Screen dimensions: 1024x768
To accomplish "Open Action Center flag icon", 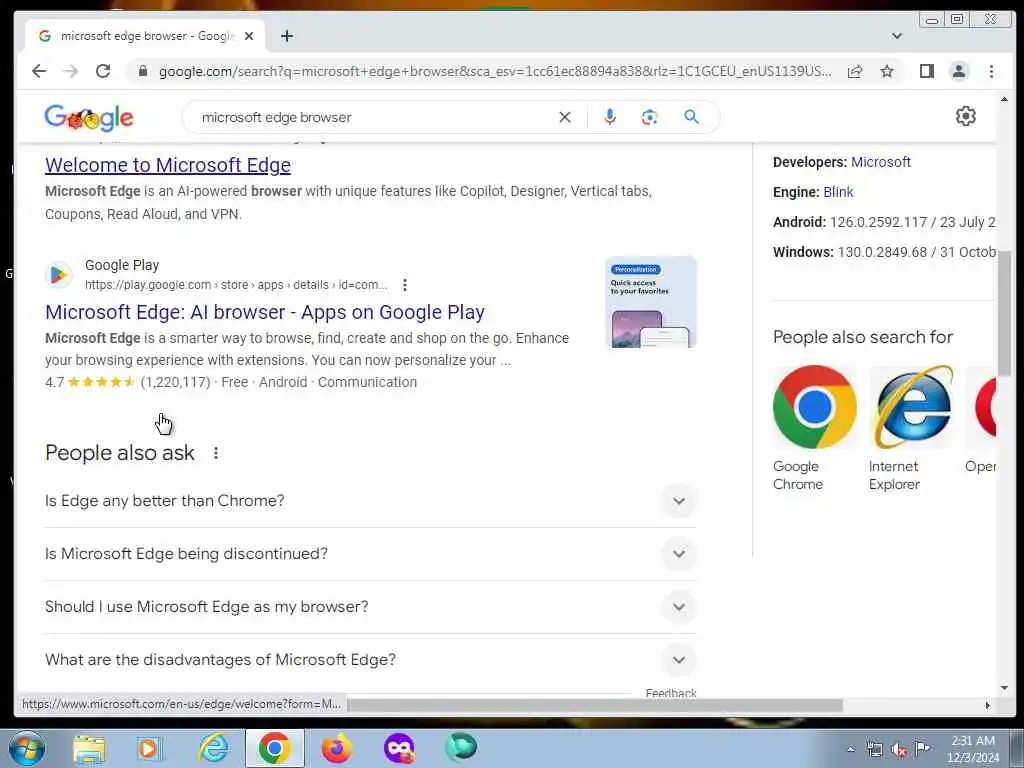I will 922,749.
